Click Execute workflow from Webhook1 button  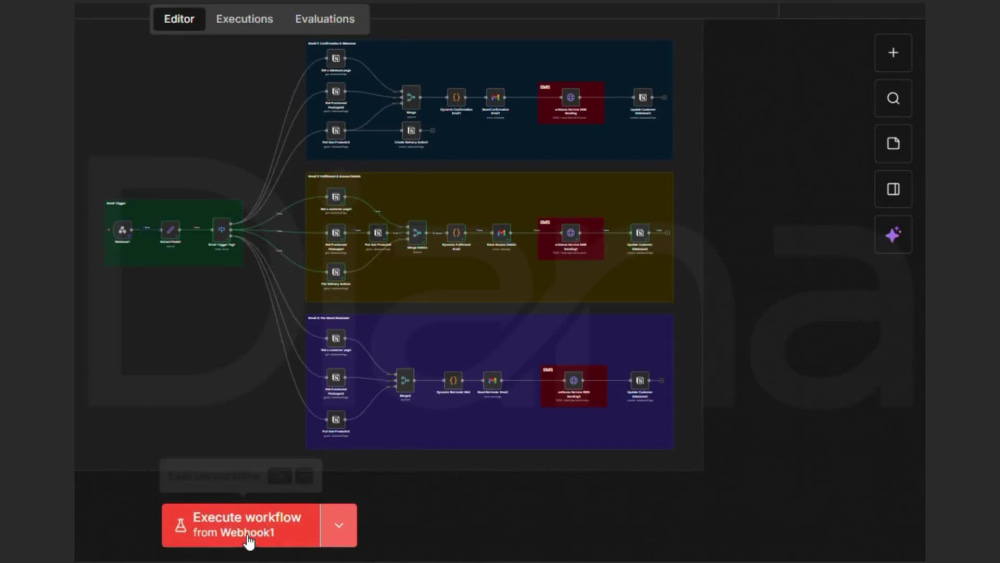coord(241,525)
